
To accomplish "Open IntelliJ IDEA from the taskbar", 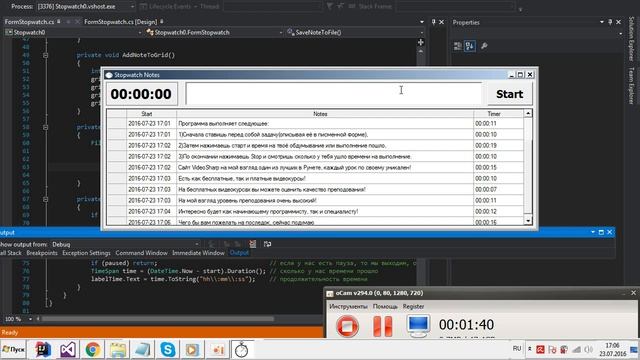I will point(43,349).
